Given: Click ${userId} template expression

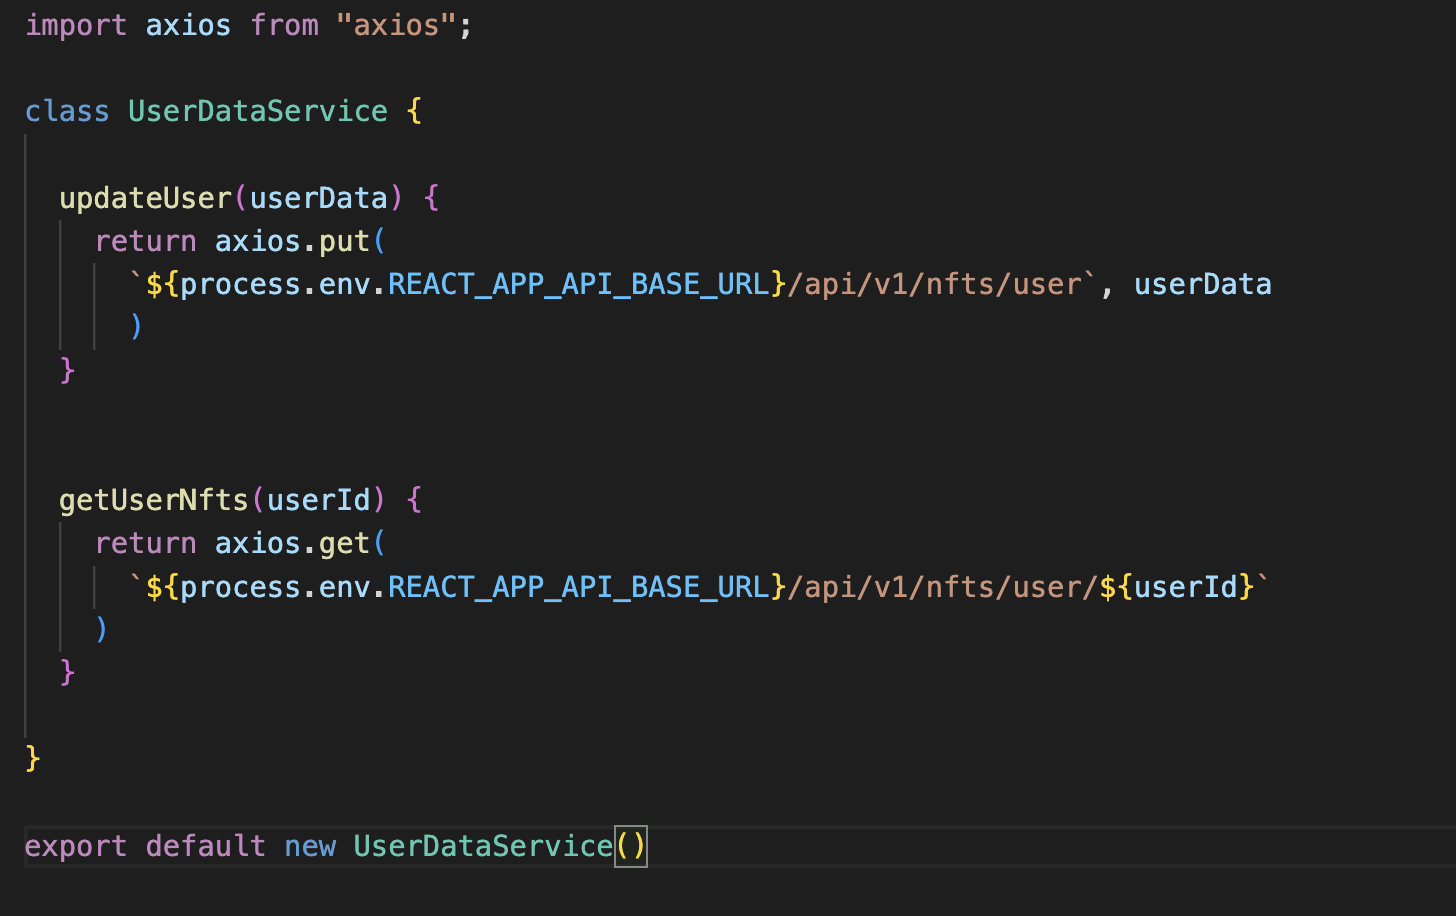Looking at the screenshot, I should coord(1176,586).
